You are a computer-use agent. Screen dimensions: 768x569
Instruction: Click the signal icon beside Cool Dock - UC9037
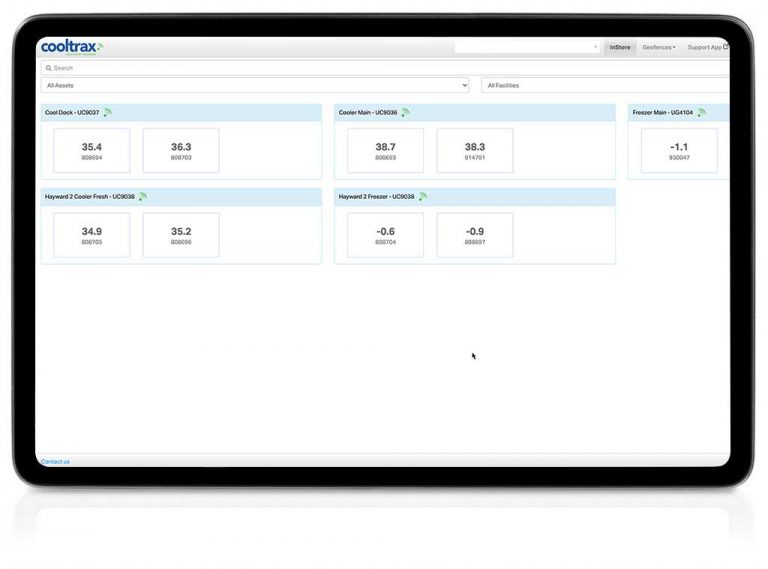pyautogui.click(x=108, y=113)
